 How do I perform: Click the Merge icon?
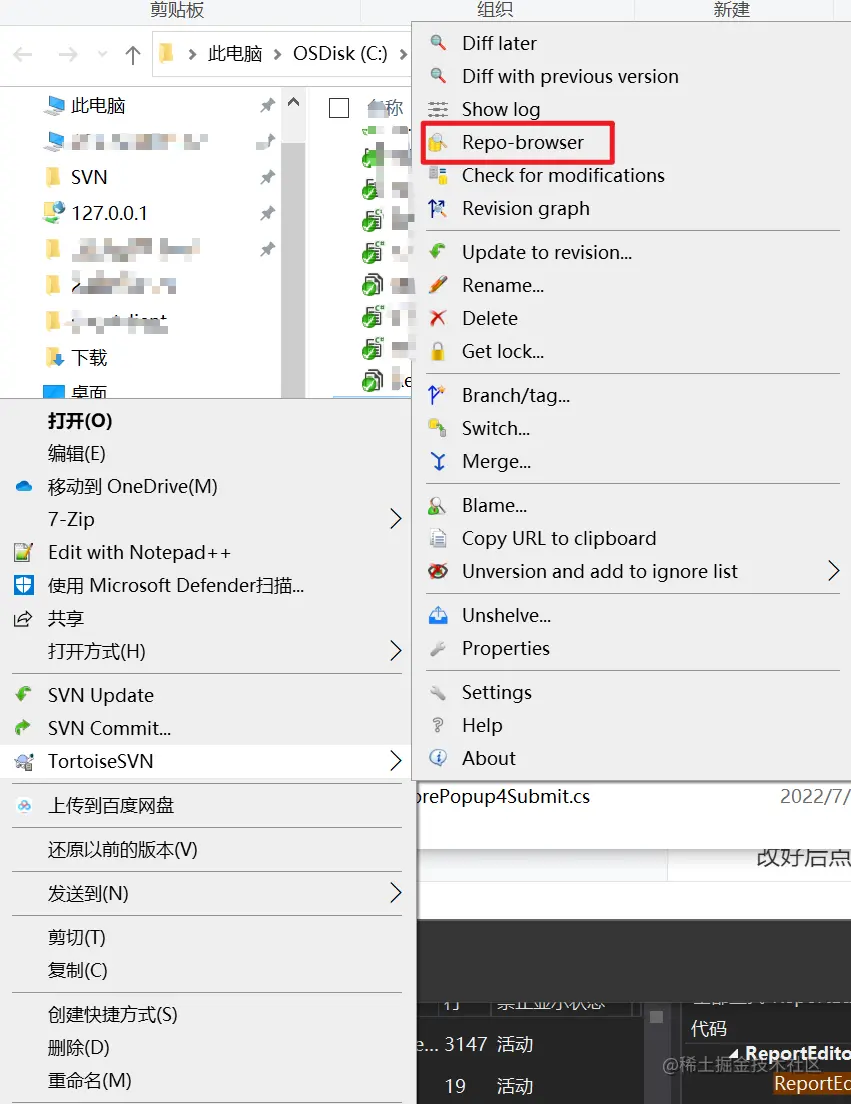(x=438, y=460)
